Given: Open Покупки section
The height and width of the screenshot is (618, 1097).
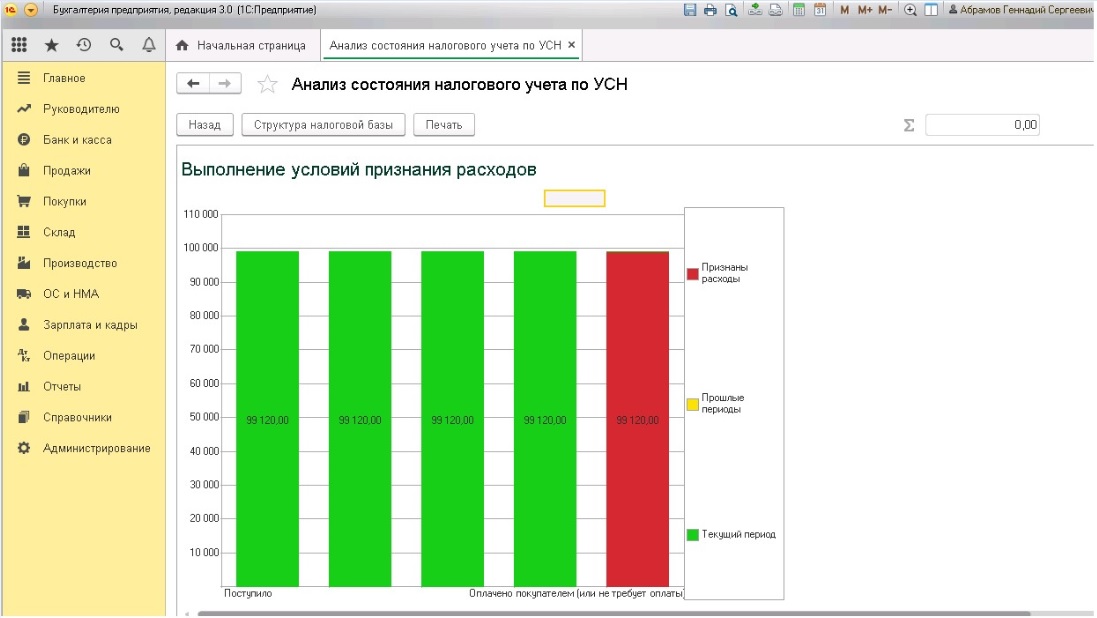Looking at the screenshot, I should [x=84, y=201].
